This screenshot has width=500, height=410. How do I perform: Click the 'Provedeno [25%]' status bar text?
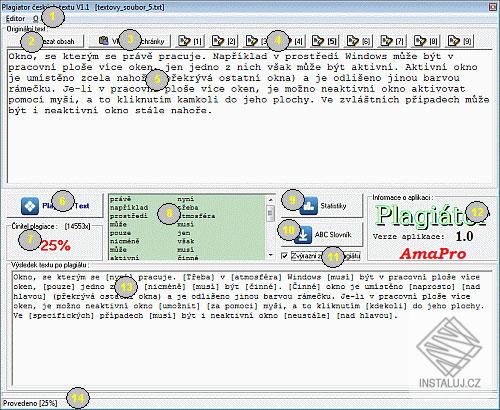pyautogui.click(x=30, y=403)
